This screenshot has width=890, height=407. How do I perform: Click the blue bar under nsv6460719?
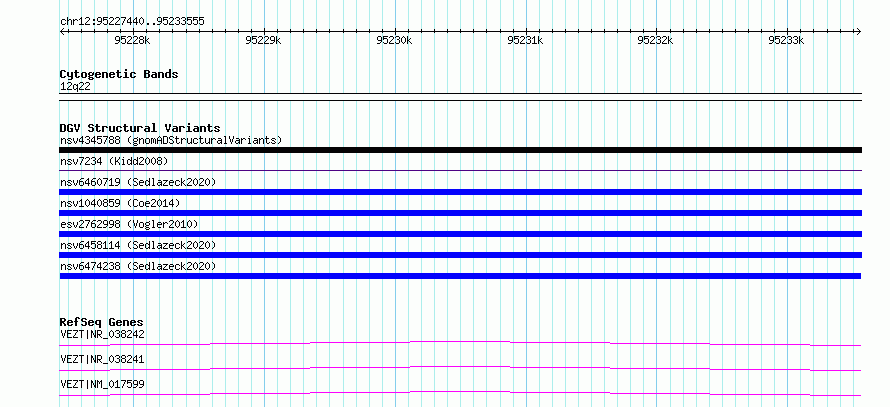point(461,192)
